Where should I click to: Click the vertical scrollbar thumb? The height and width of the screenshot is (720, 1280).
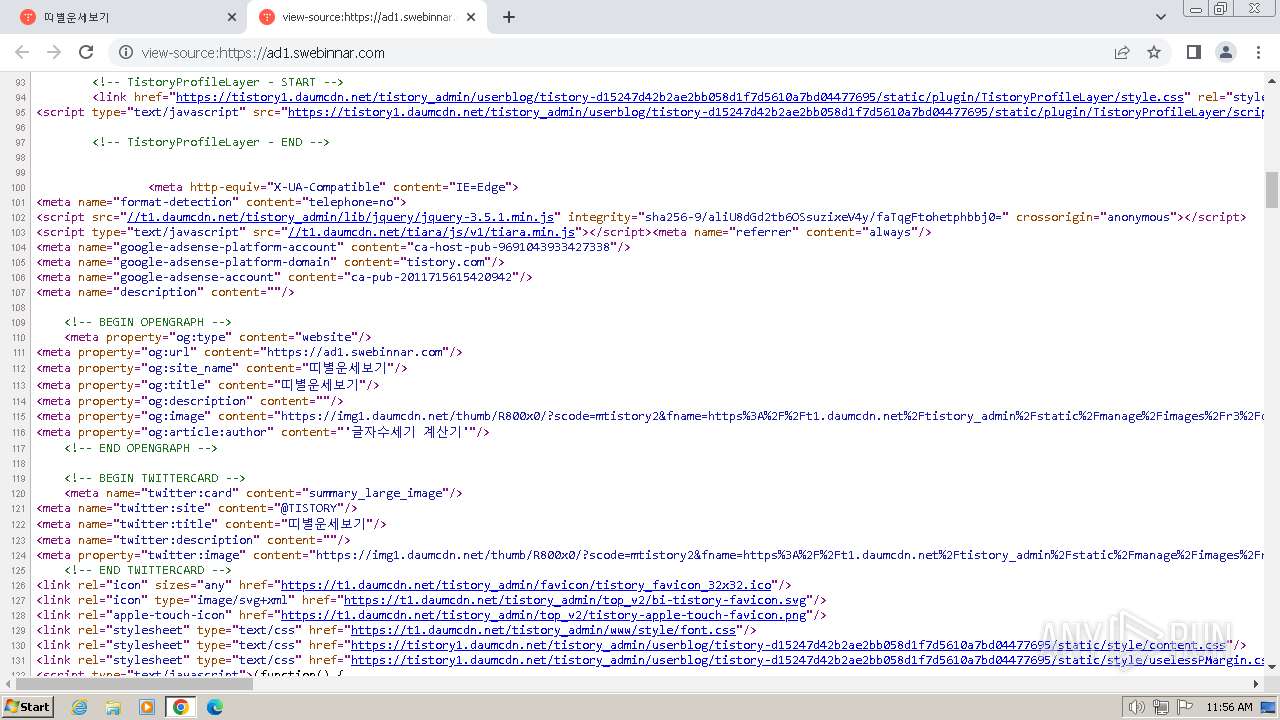1272,190
